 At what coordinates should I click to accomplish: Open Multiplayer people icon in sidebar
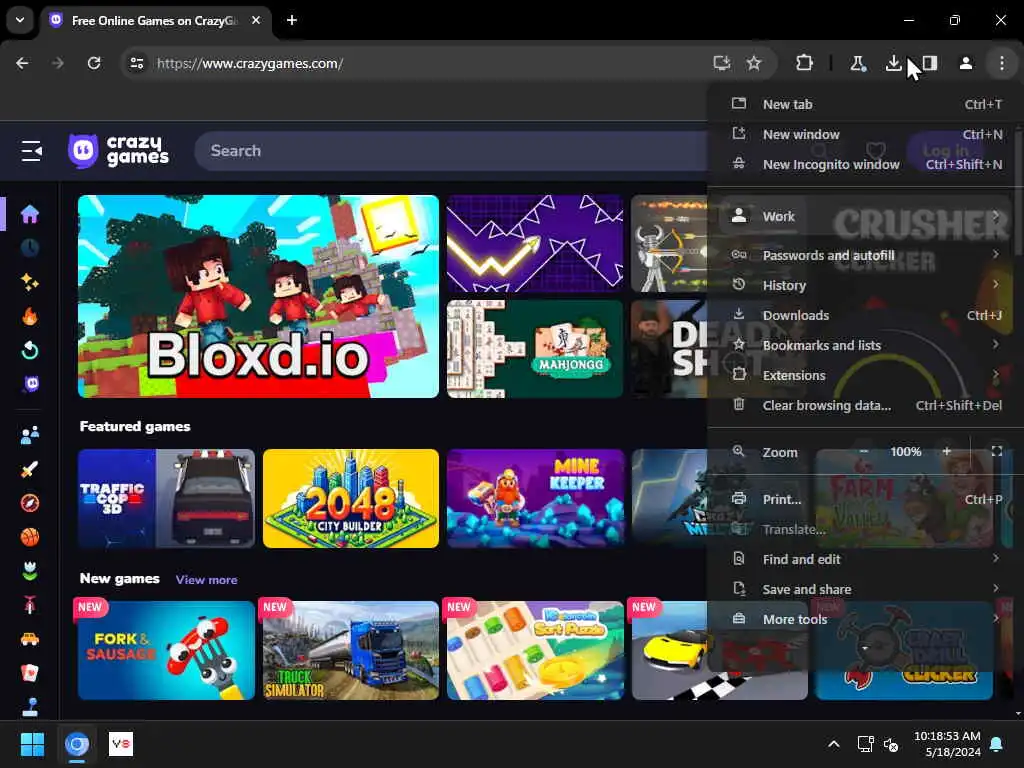pos(29,435)
